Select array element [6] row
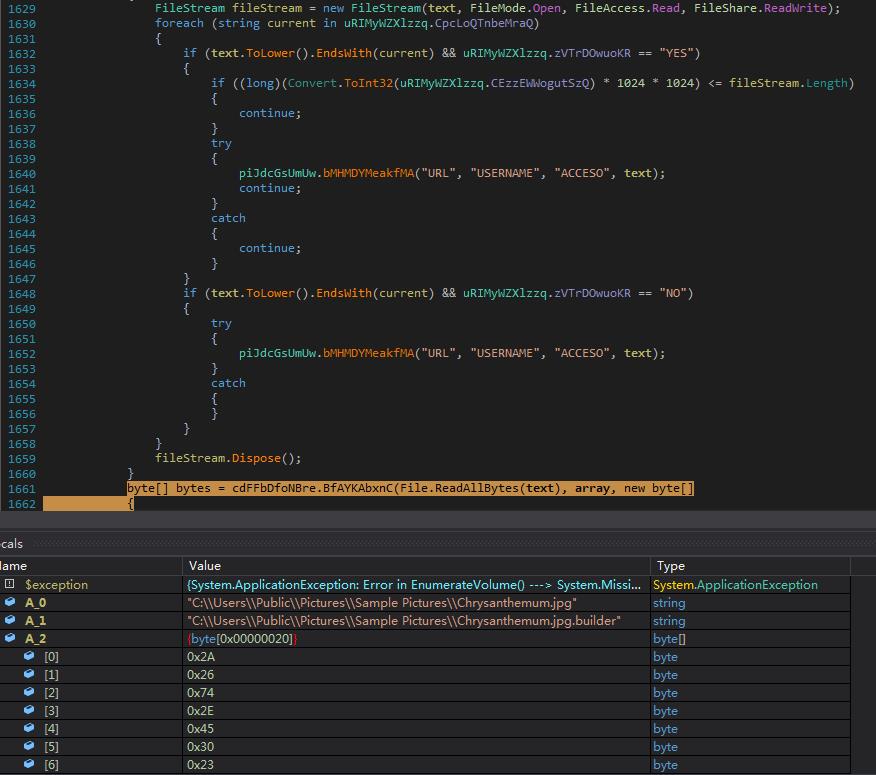Viewport: 876px width, 775px height. [x=425, y=764]
